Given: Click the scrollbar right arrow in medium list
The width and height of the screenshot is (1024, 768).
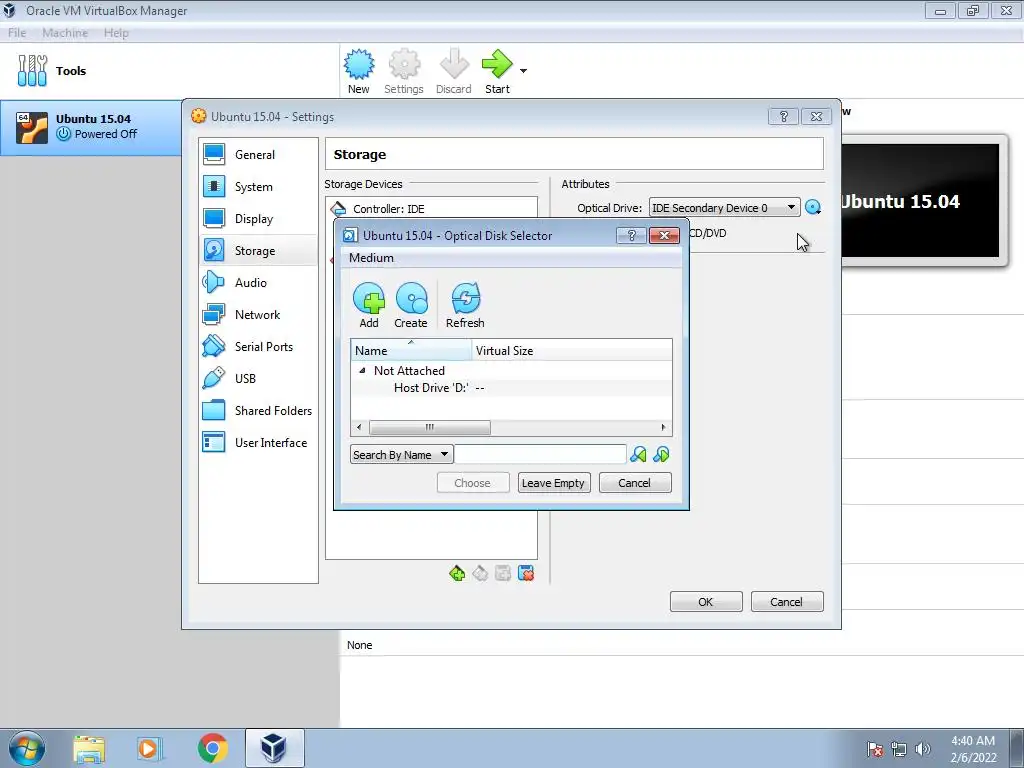Looking at the screenshot, I should pyautogui.click(x=664, y=427).
